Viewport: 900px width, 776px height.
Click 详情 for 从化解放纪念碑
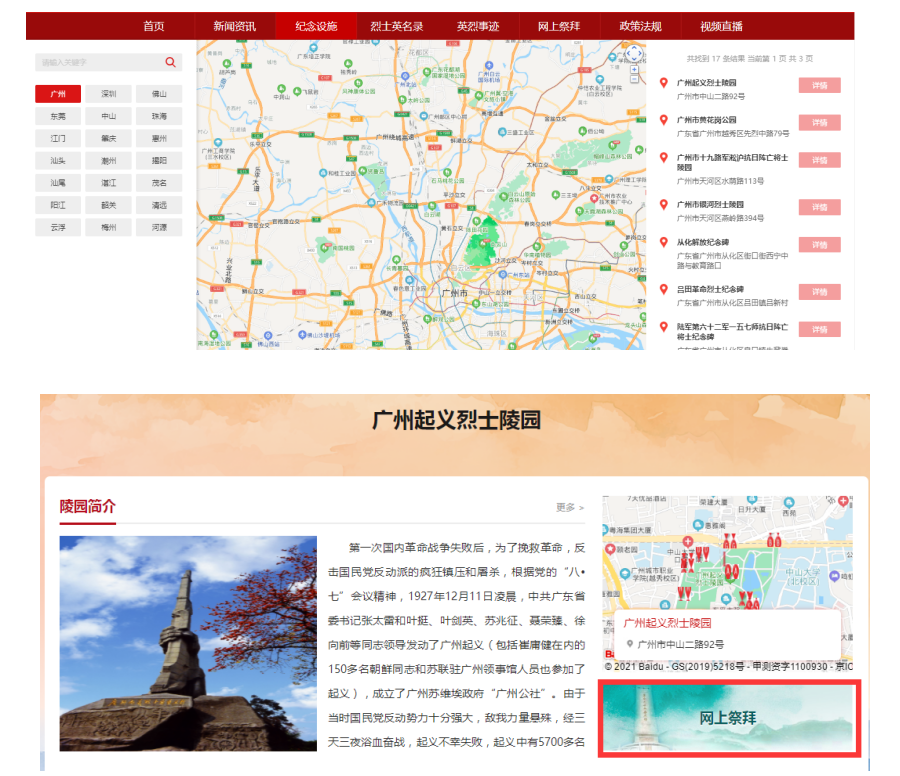pos(820,245)
